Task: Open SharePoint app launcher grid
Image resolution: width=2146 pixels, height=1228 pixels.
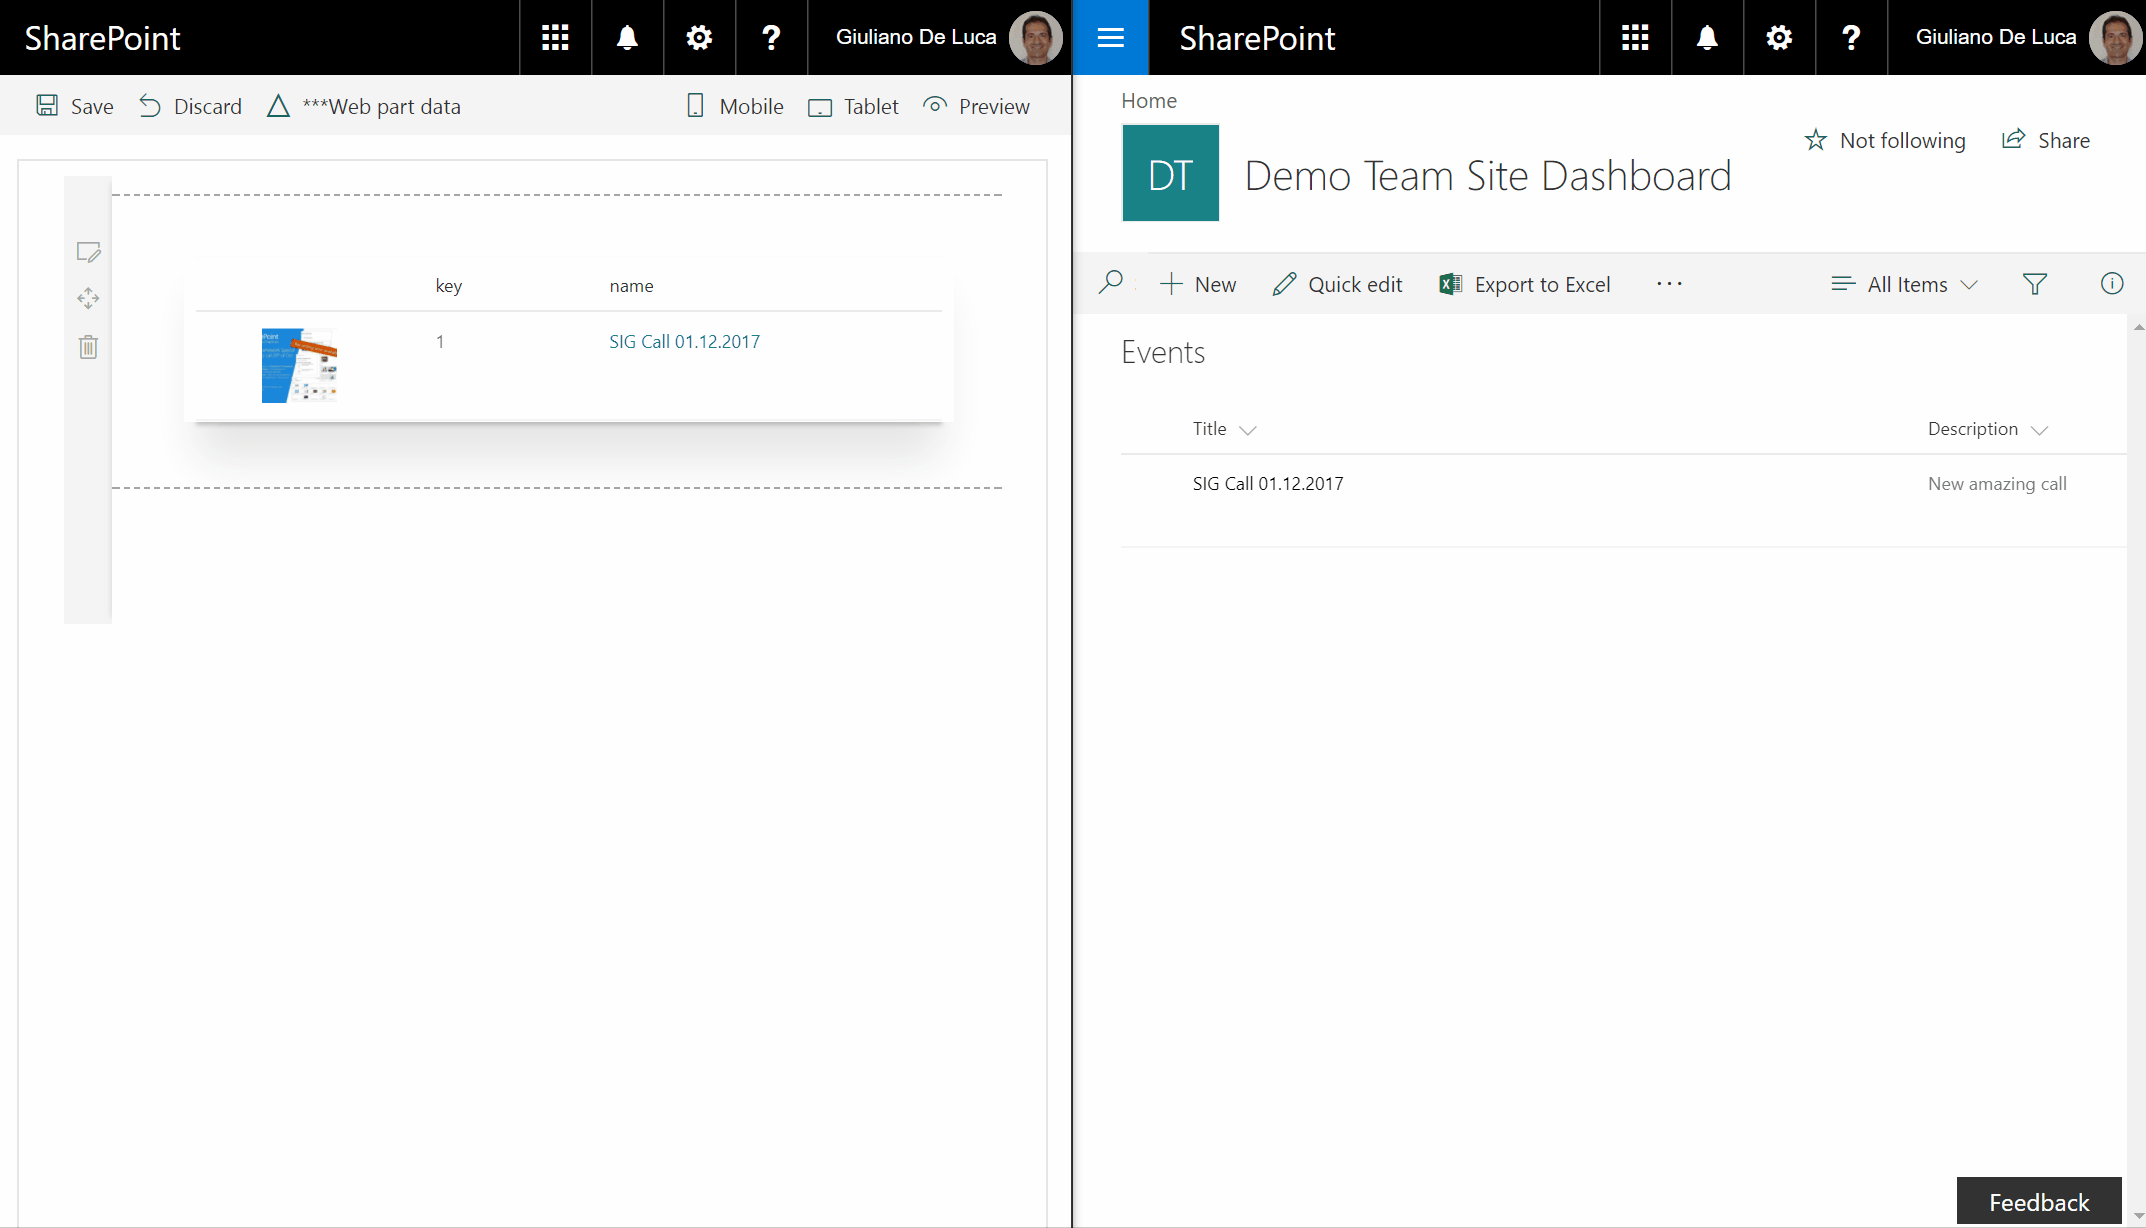Action: 554,37
